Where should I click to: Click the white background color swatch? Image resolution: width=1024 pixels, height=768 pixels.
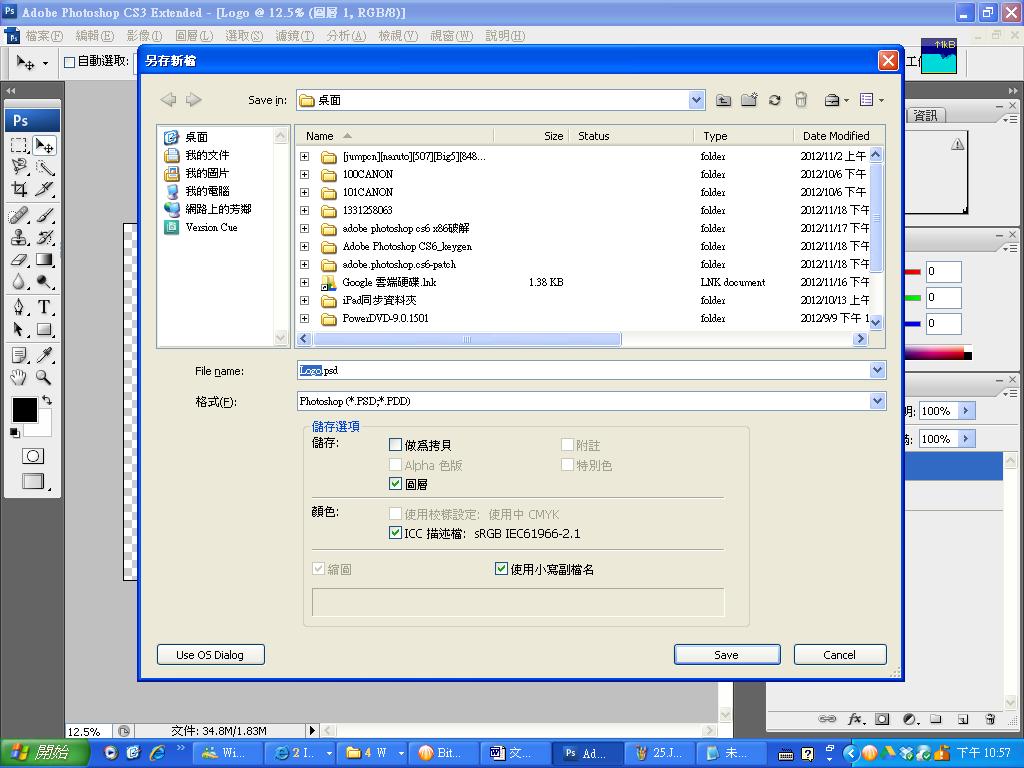[41, 428]
